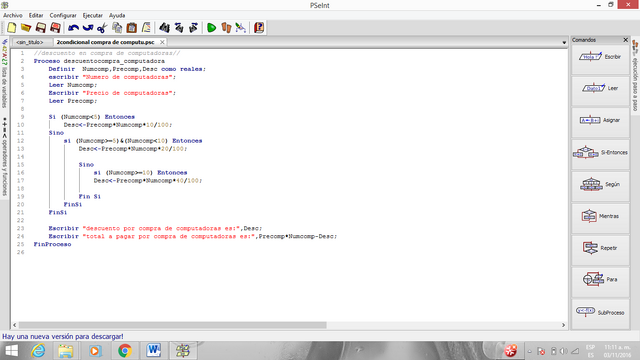Open the flowchart diagram view icon

(x=240, y=28)
